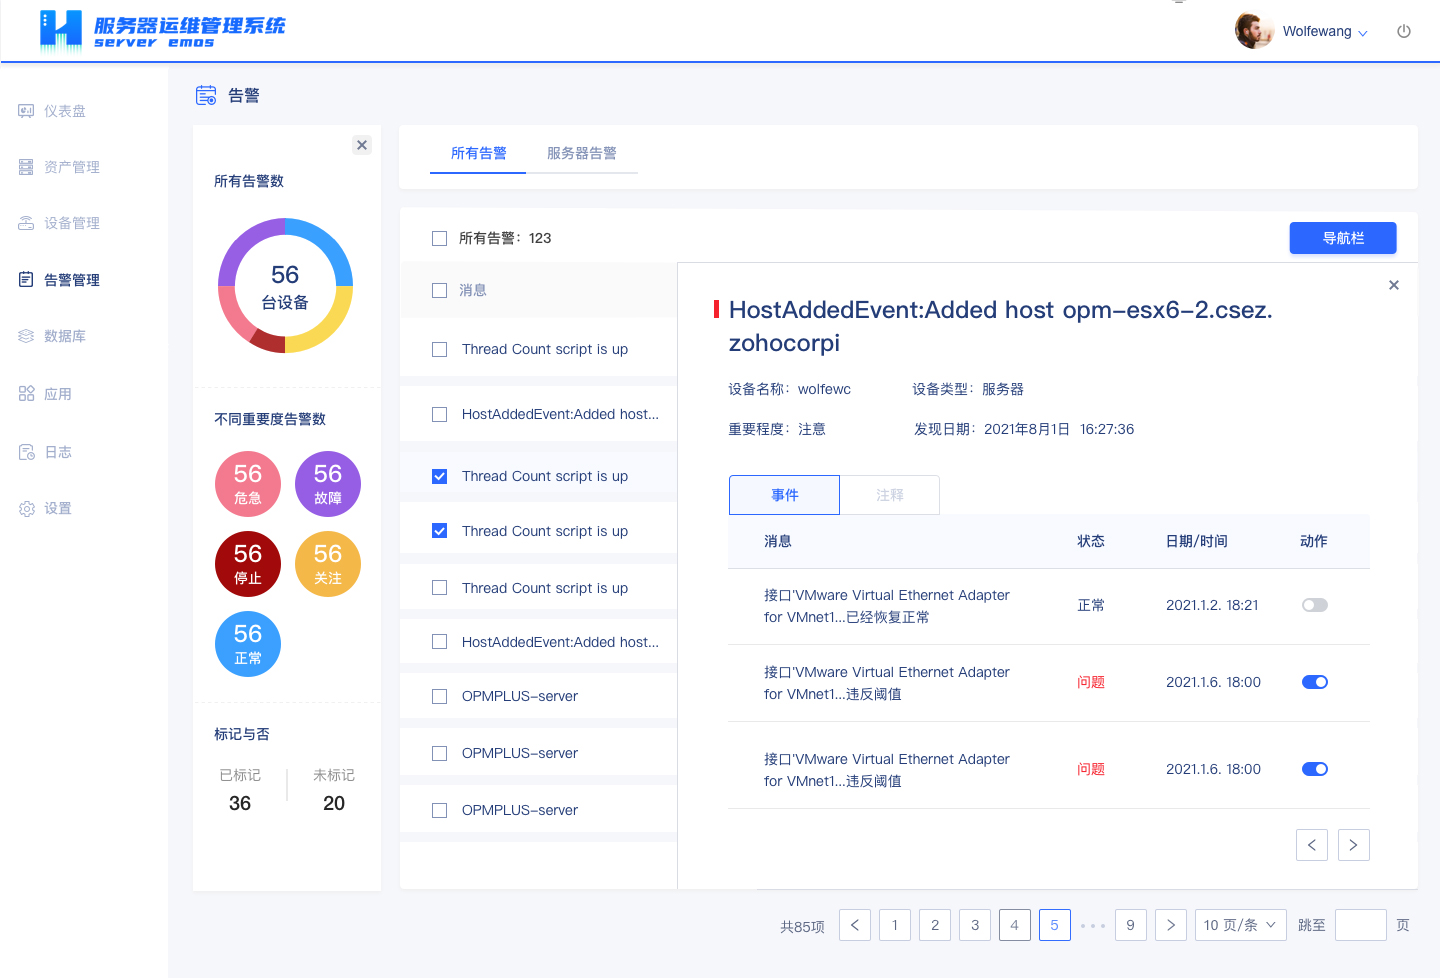The height and width of the screenshot is (978, 1440).
Task: Click the log icon in sidebar
Action: click(26, 452)
